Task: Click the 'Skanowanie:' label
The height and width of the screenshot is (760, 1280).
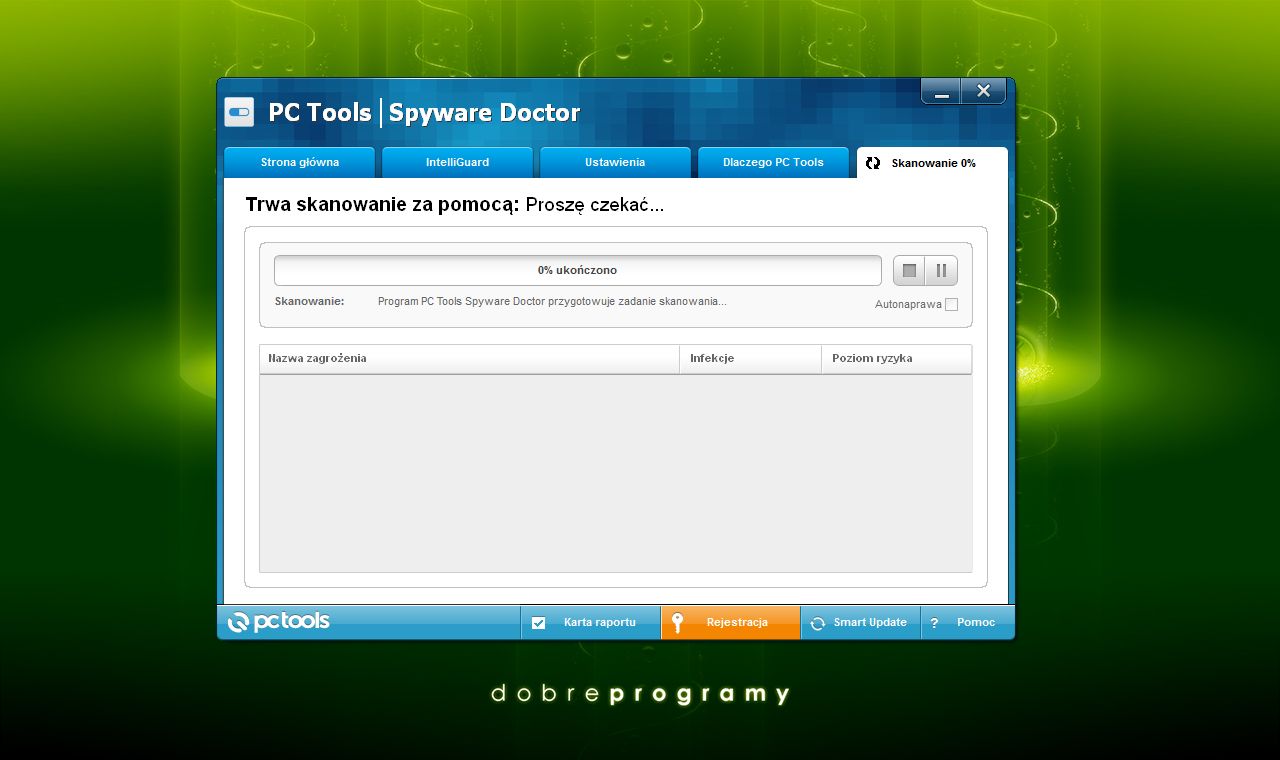Action: pos(310,301)
